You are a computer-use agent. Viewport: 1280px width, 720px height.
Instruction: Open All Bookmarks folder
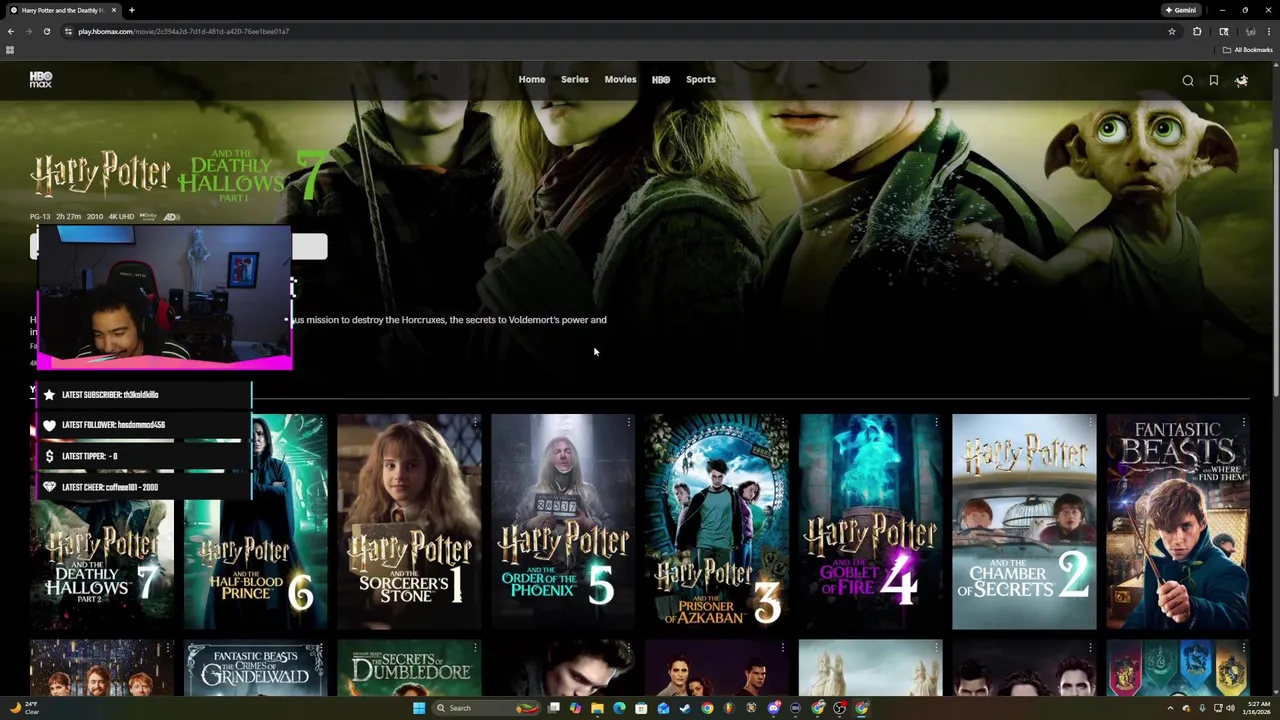[x=1247, y=50]
